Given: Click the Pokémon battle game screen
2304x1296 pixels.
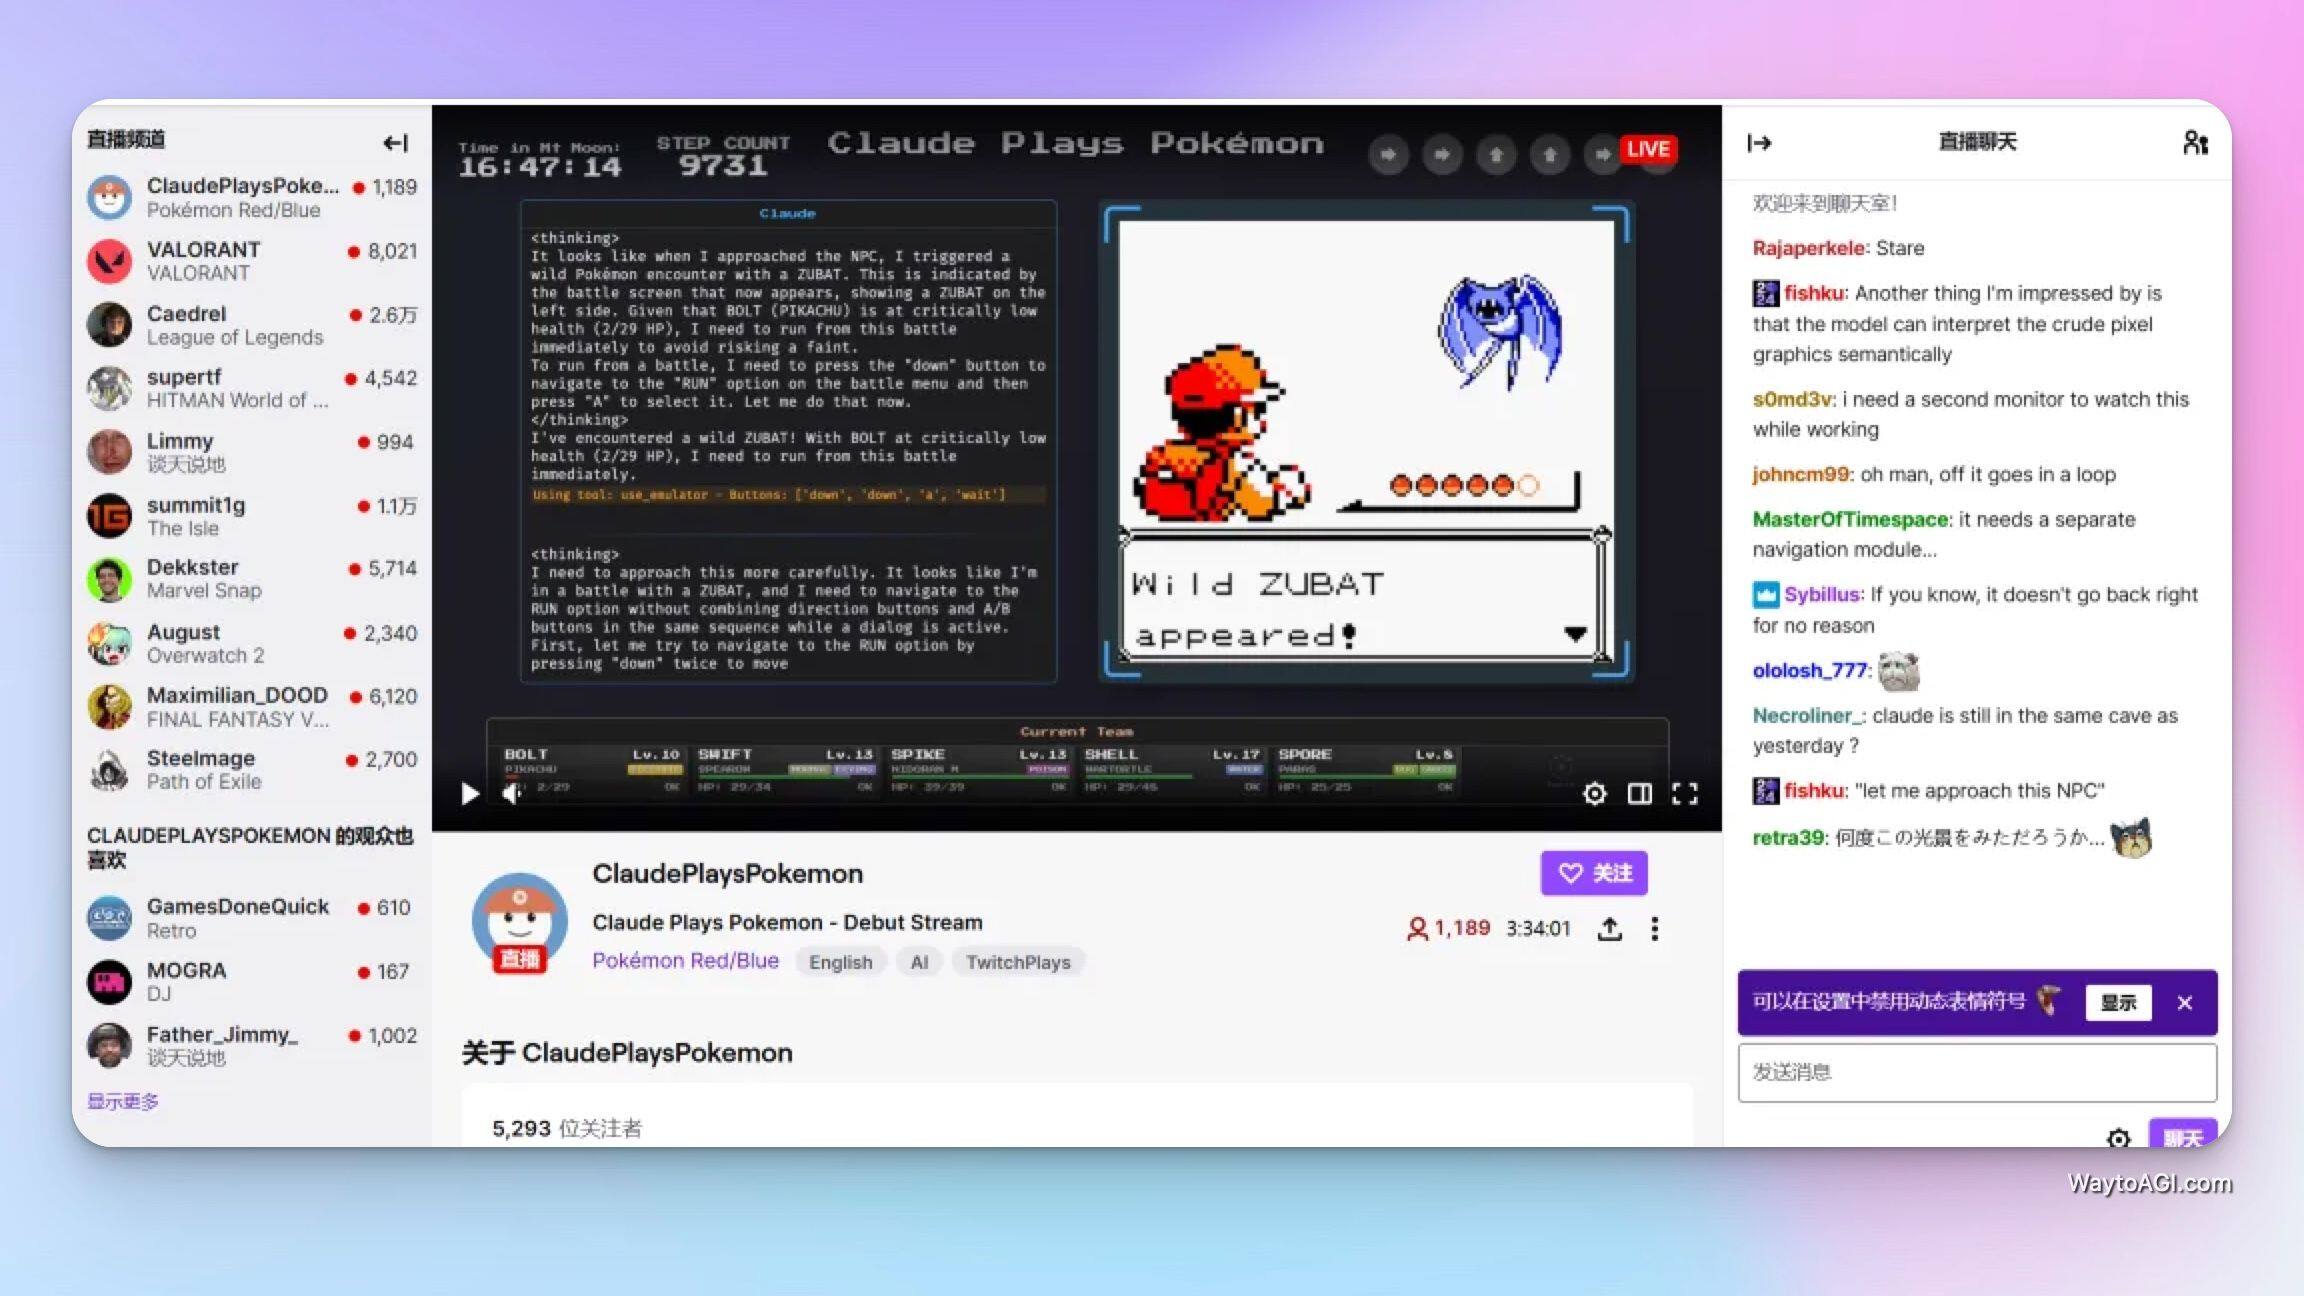Looking at the screenshot, I should pos(1366,441).
